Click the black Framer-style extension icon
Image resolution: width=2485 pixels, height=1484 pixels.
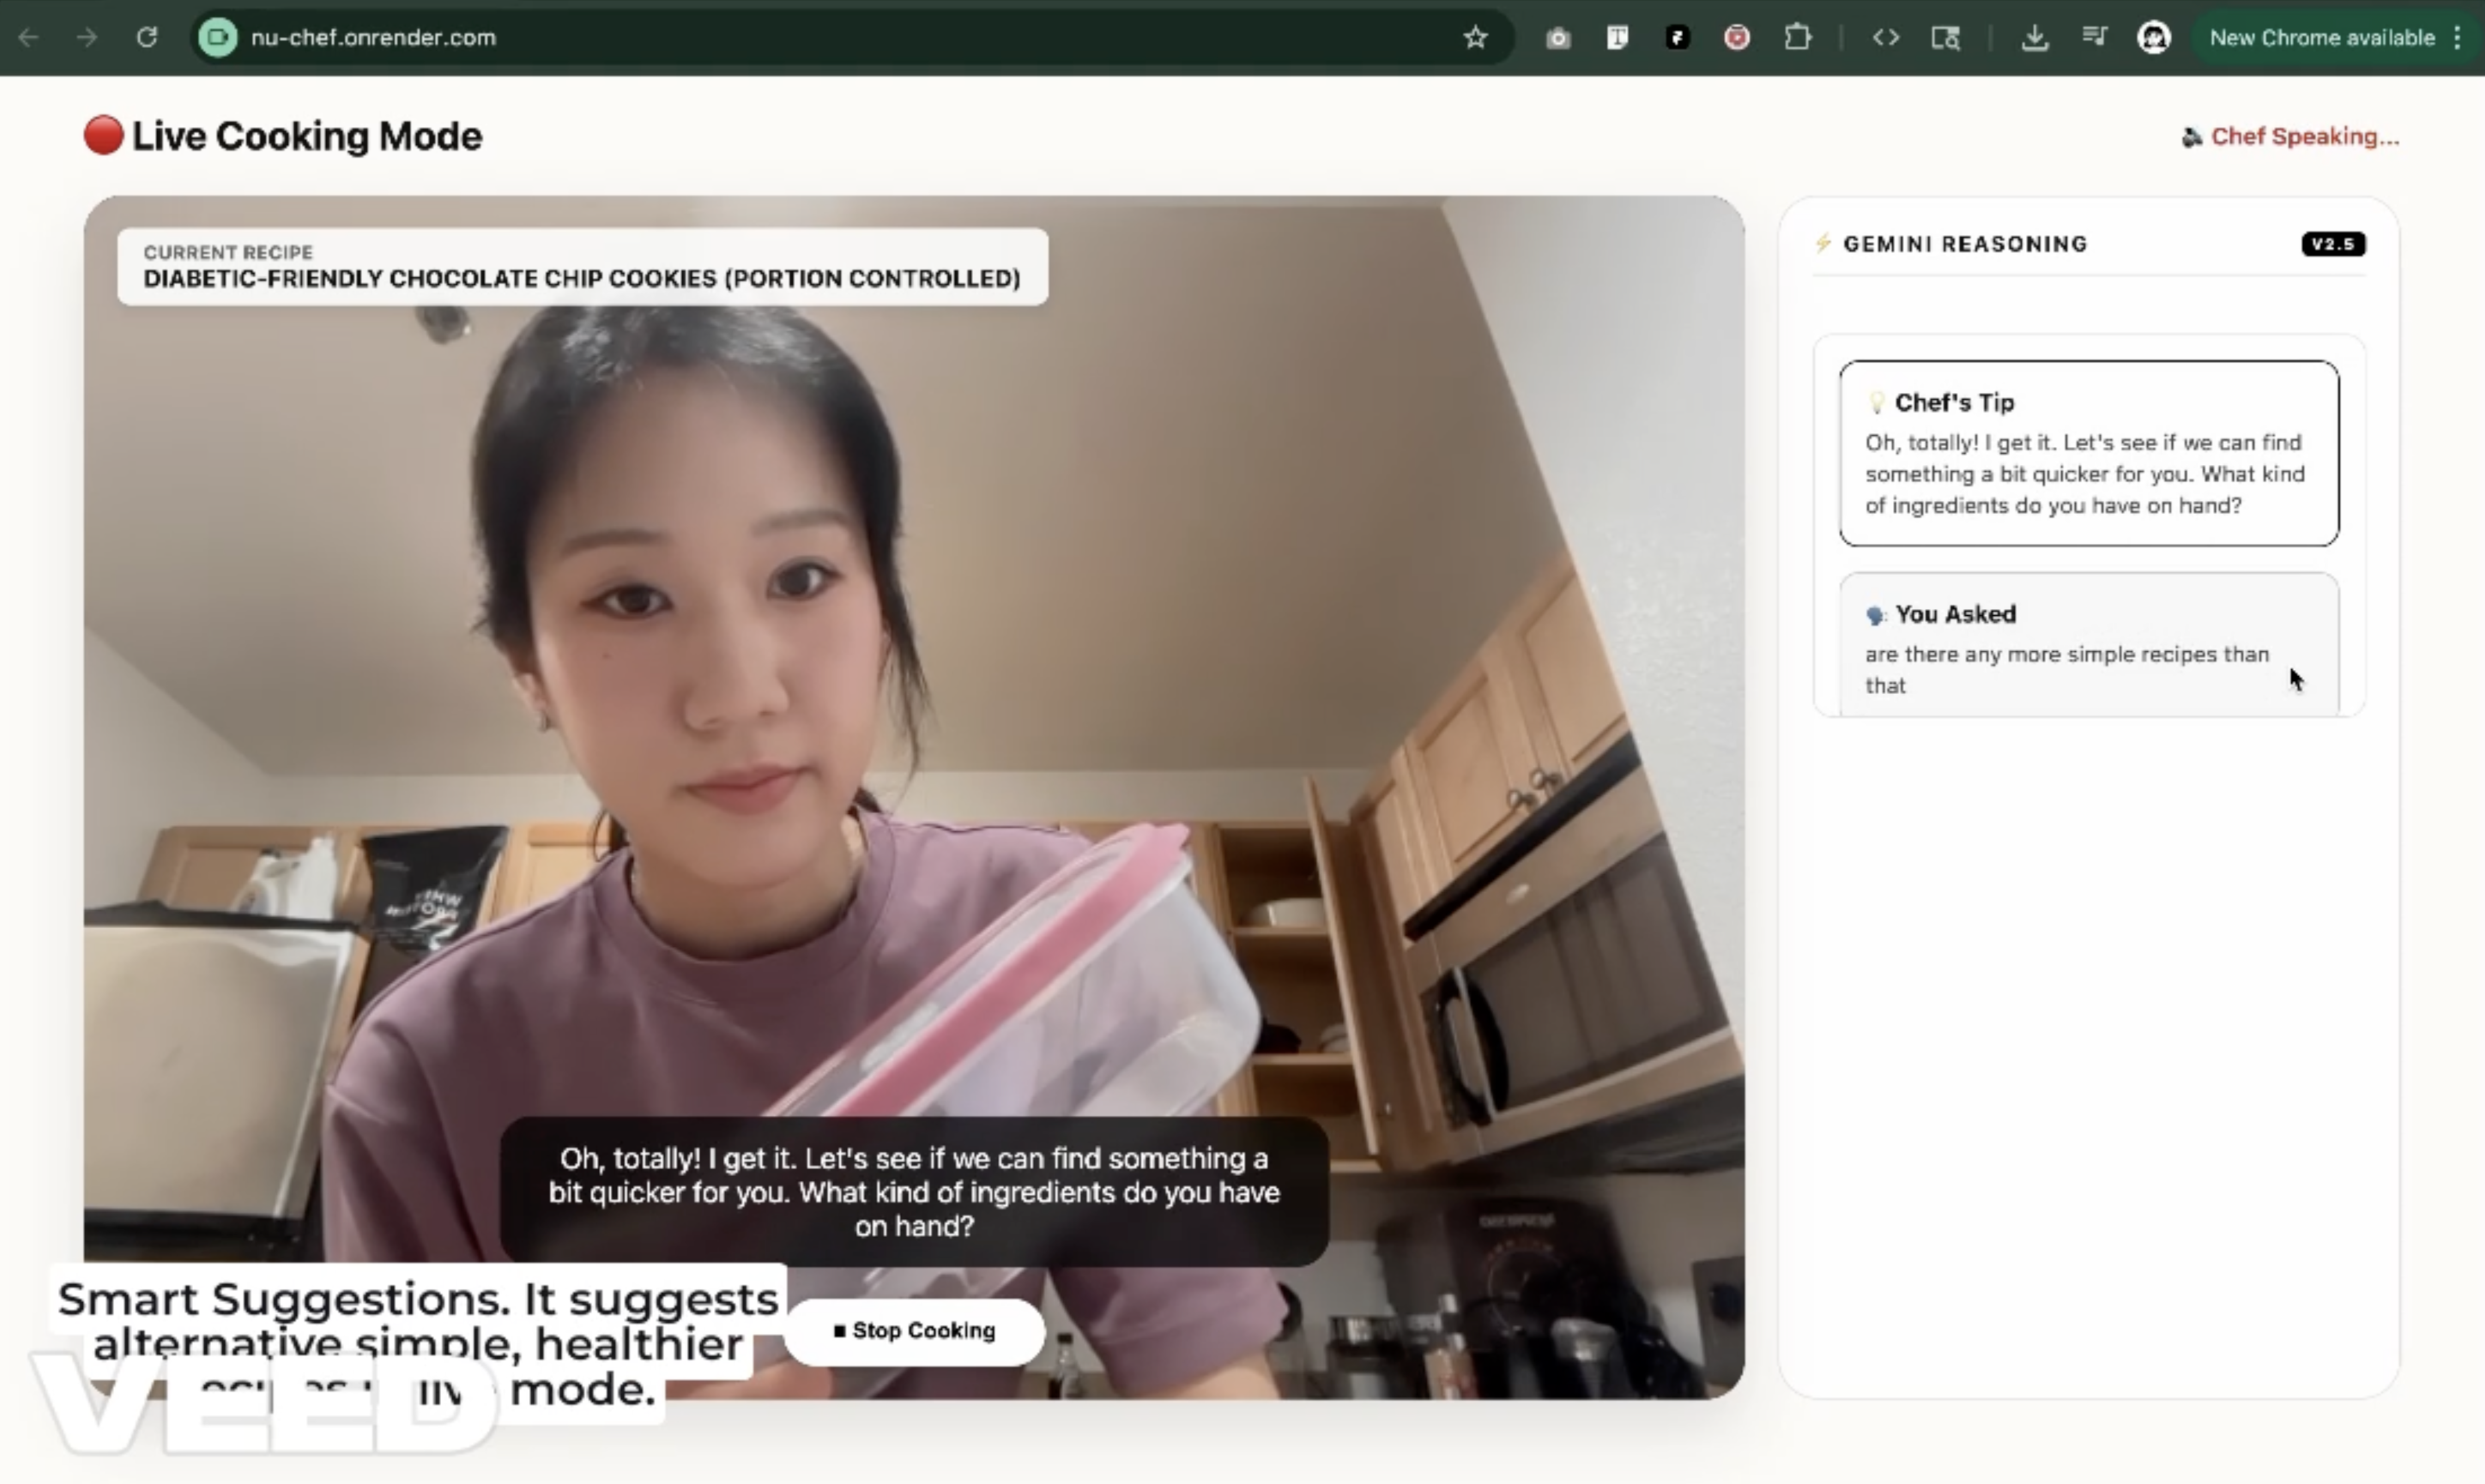pos(1677,38)
